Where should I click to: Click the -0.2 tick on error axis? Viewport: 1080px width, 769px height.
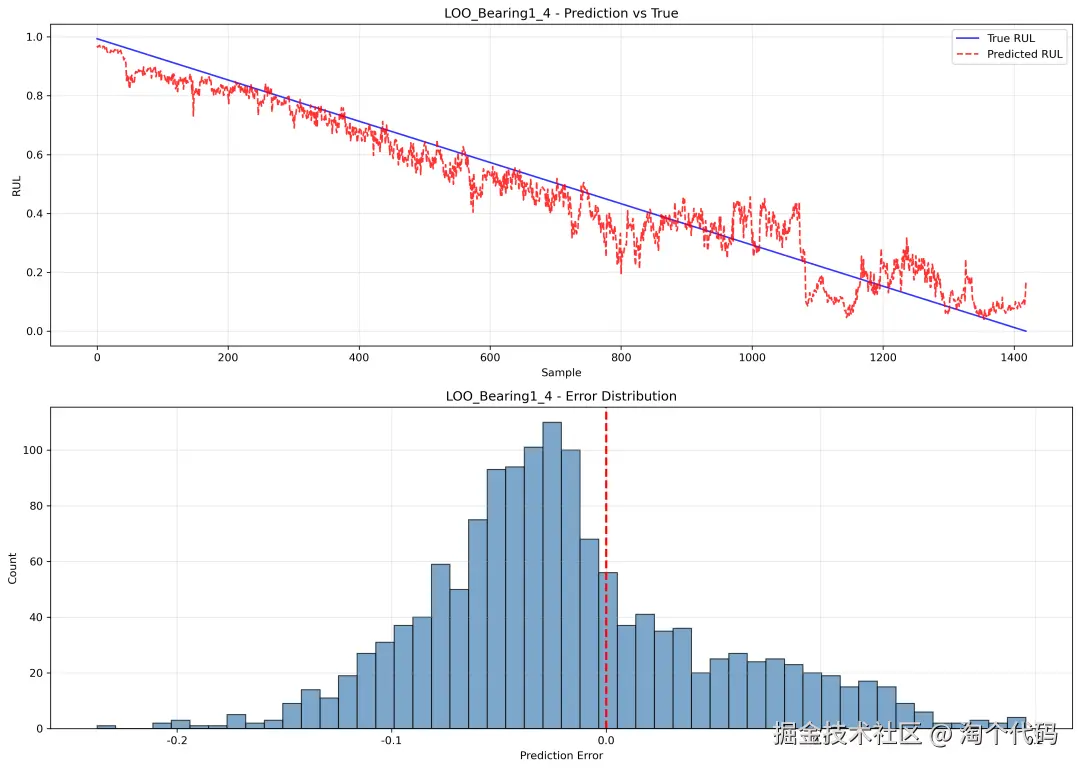pos(177,741)
